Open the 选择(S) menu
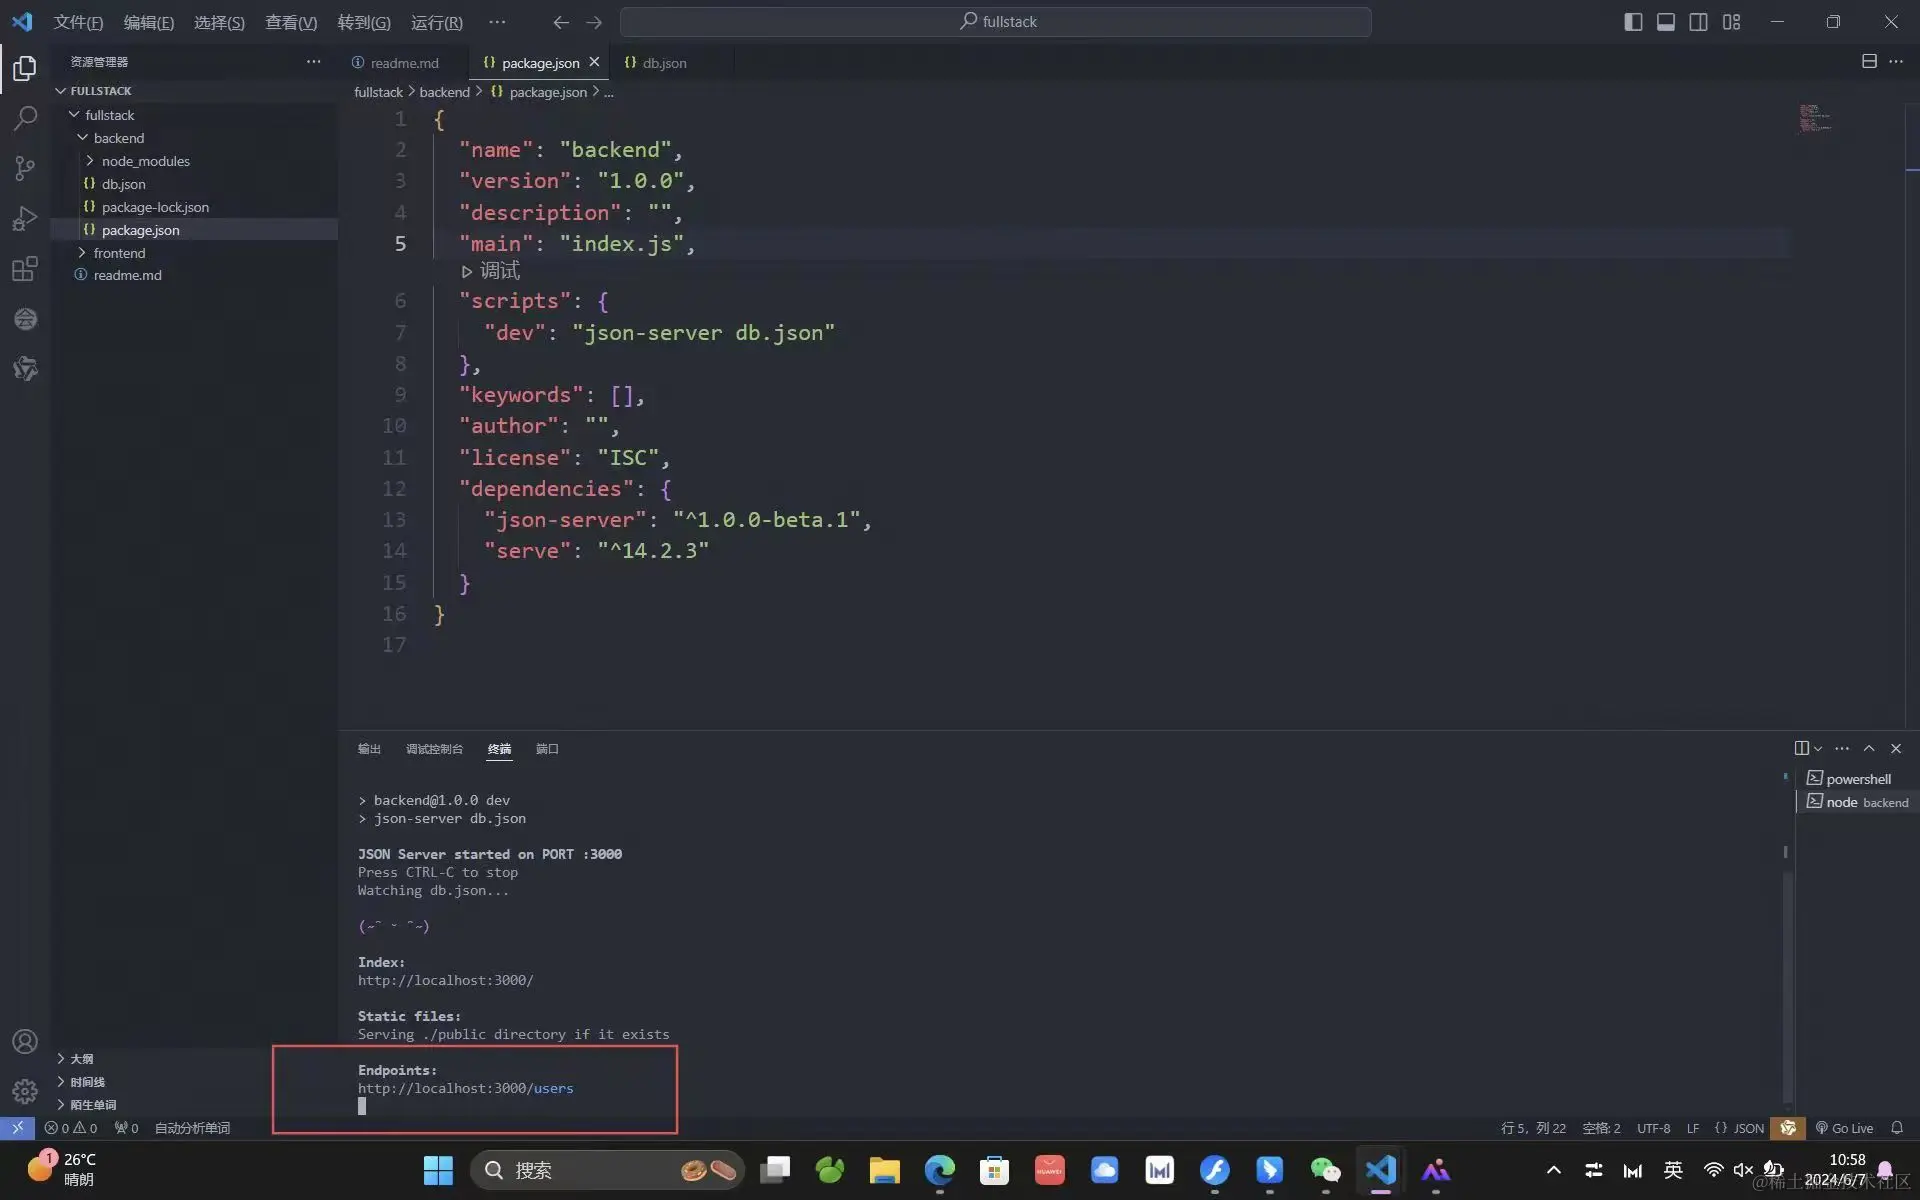The image size is (1920, 1200). [x=219, y=22]
